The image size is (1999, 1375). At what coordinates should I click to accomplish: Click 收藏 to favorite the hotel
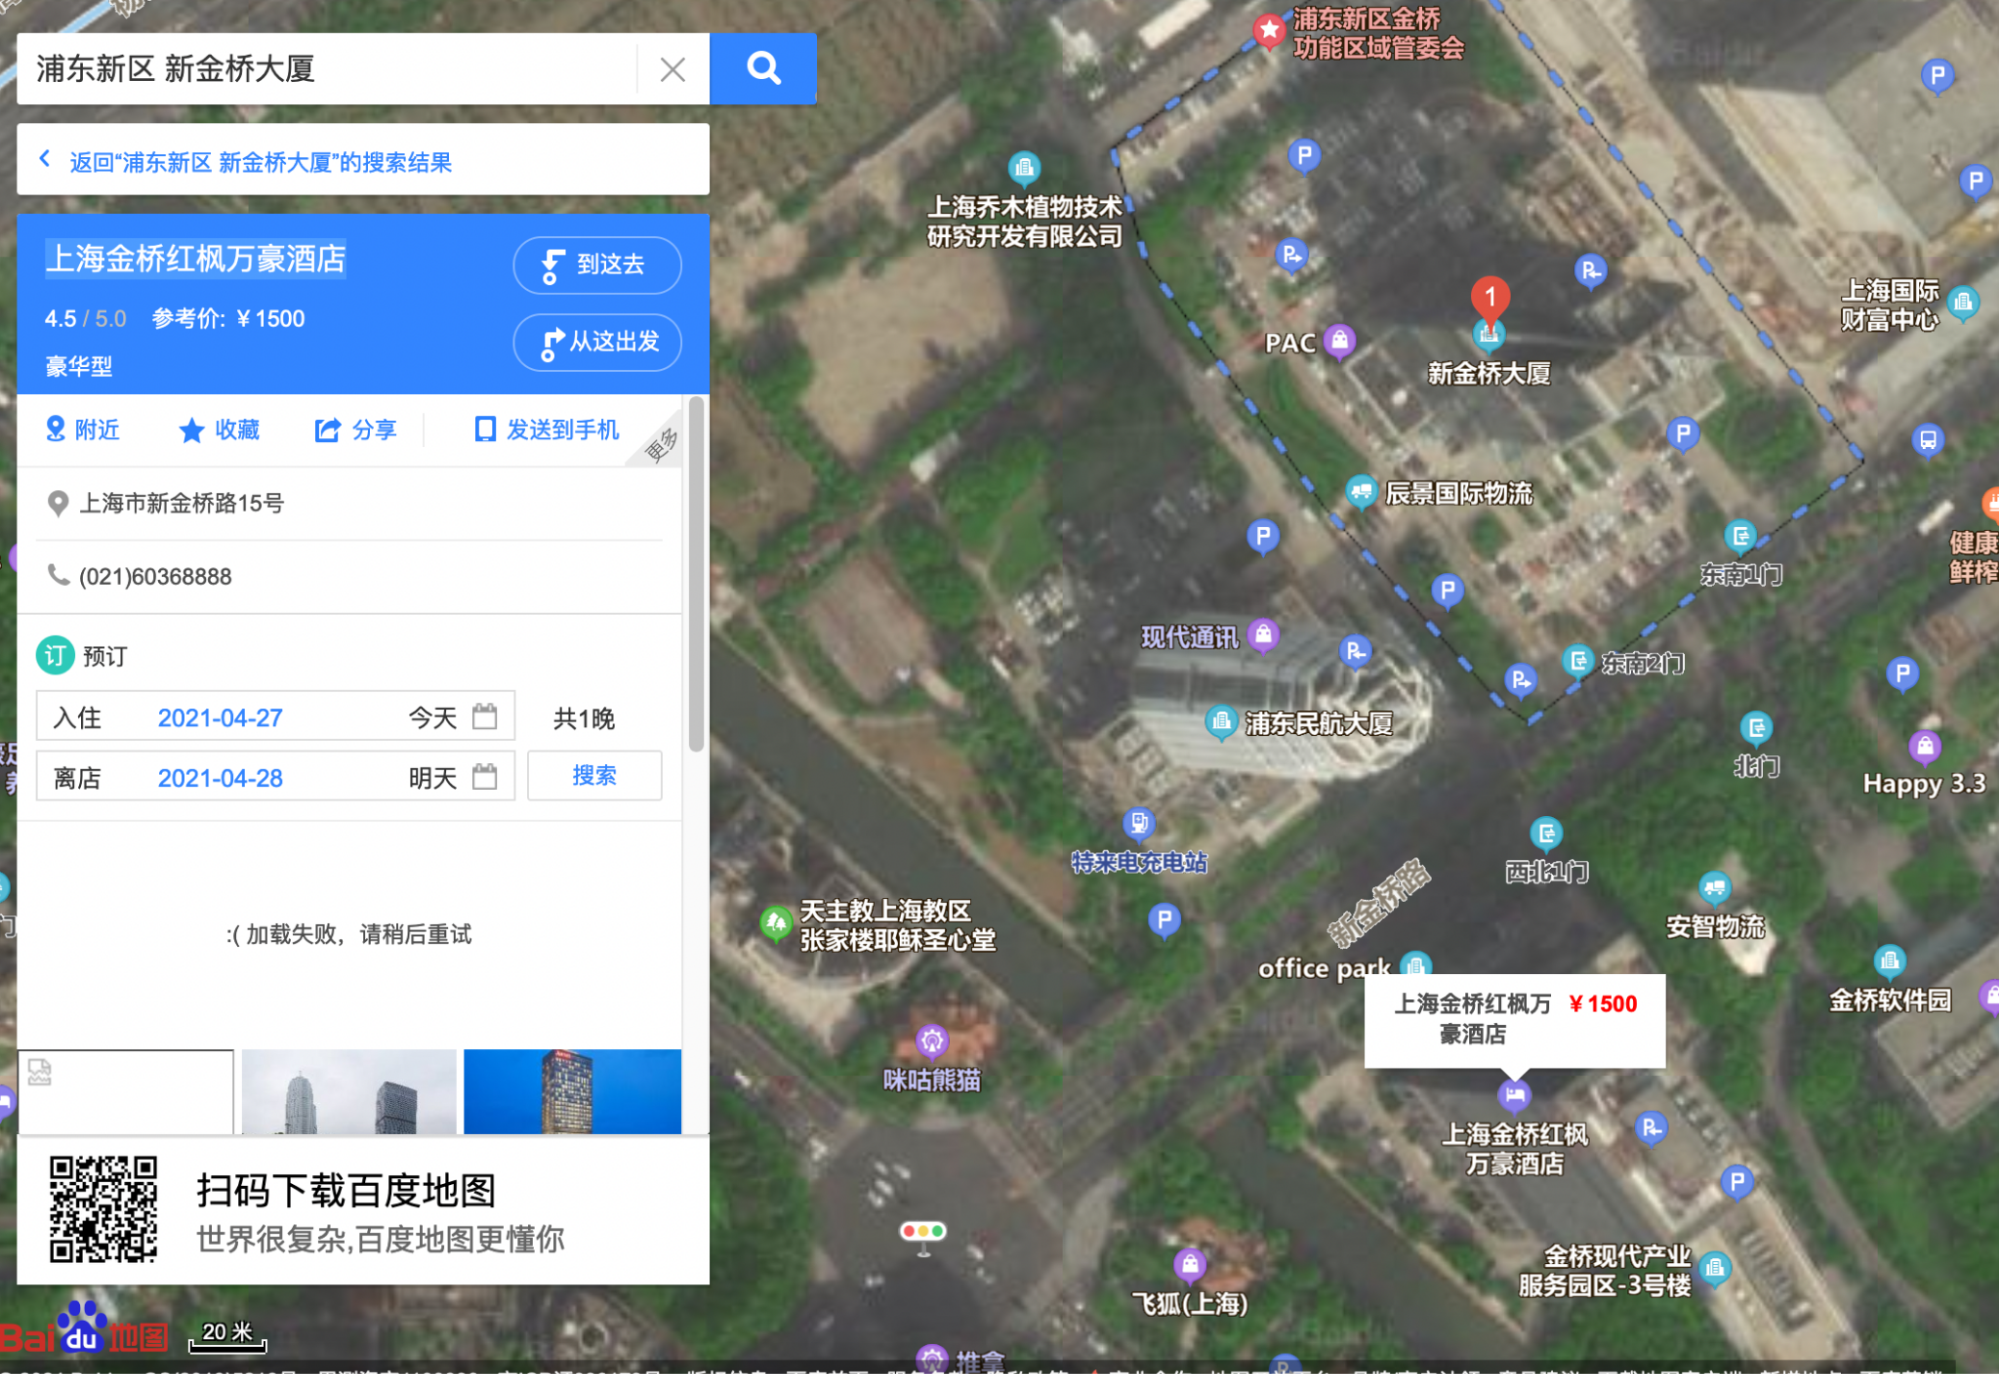coord(219,430)
